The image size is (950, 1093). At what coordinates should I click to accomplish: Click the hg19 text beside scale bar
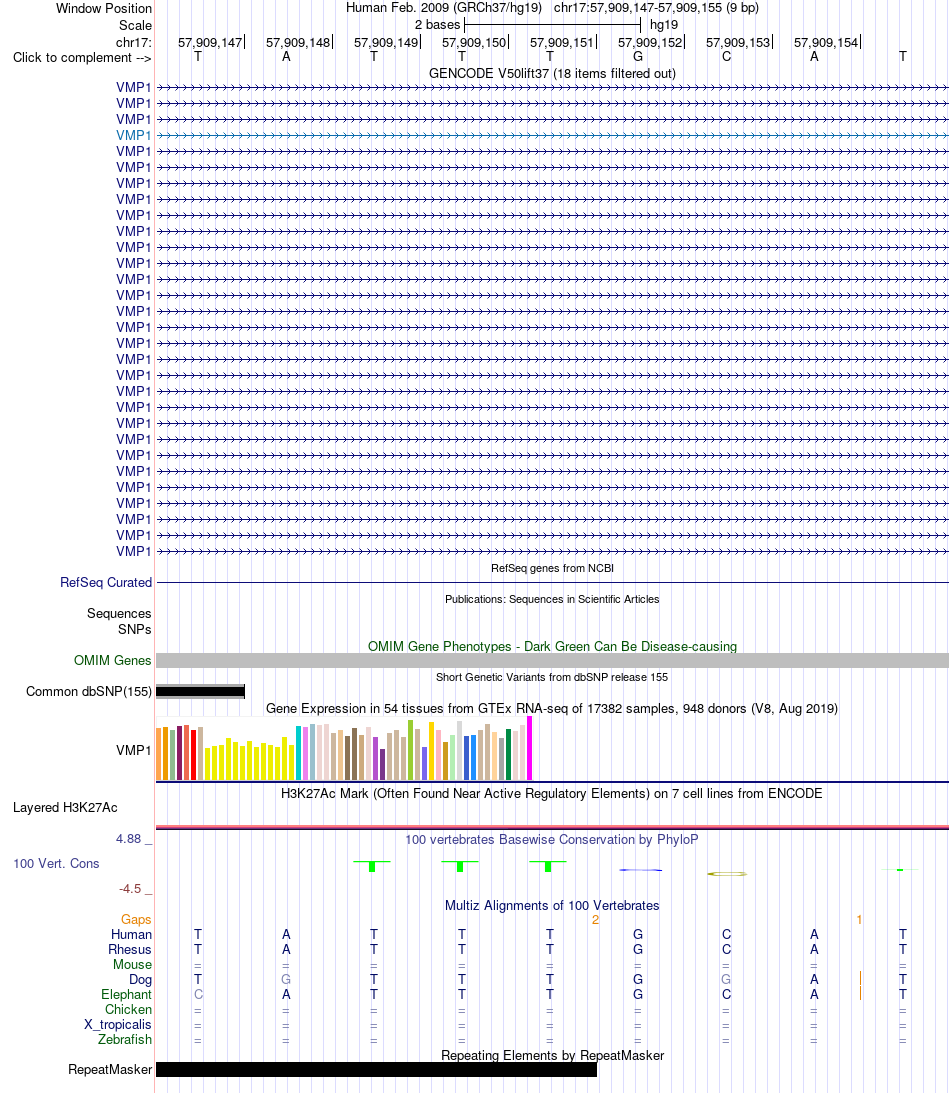pos(664,25)
